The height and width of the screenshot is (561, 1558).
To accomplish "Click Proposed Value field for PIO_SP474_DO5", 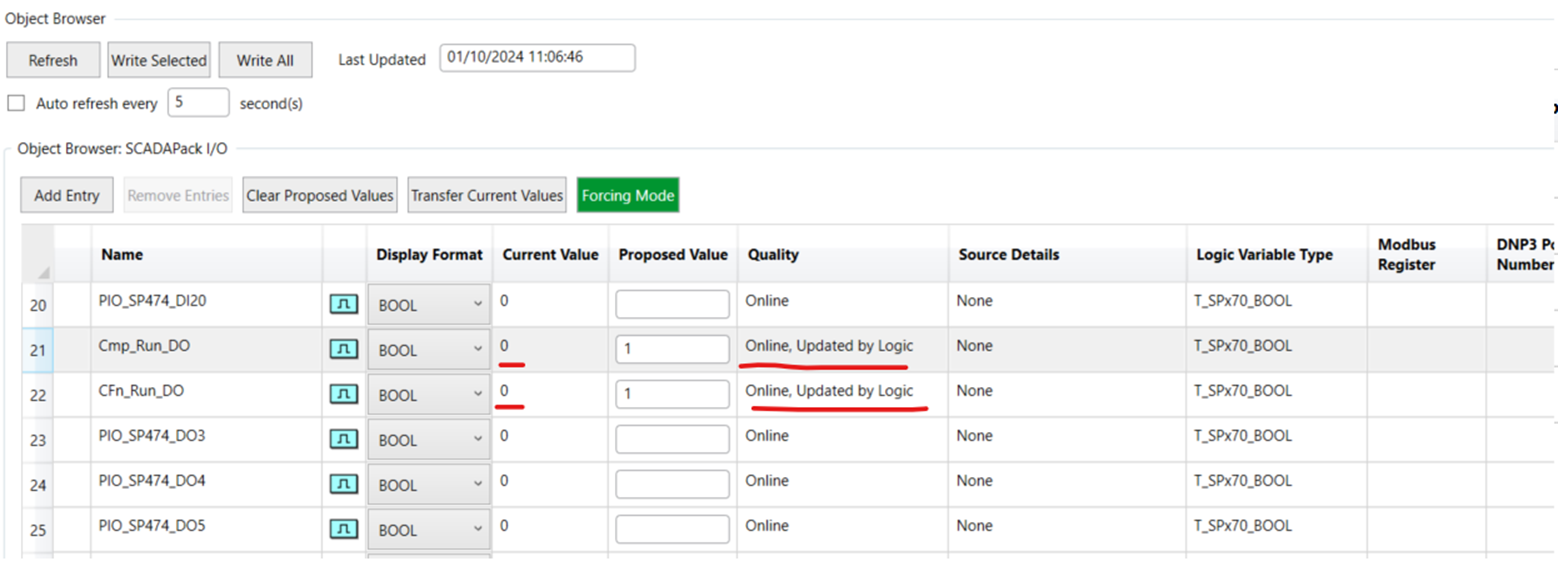I will coord(672,529).
